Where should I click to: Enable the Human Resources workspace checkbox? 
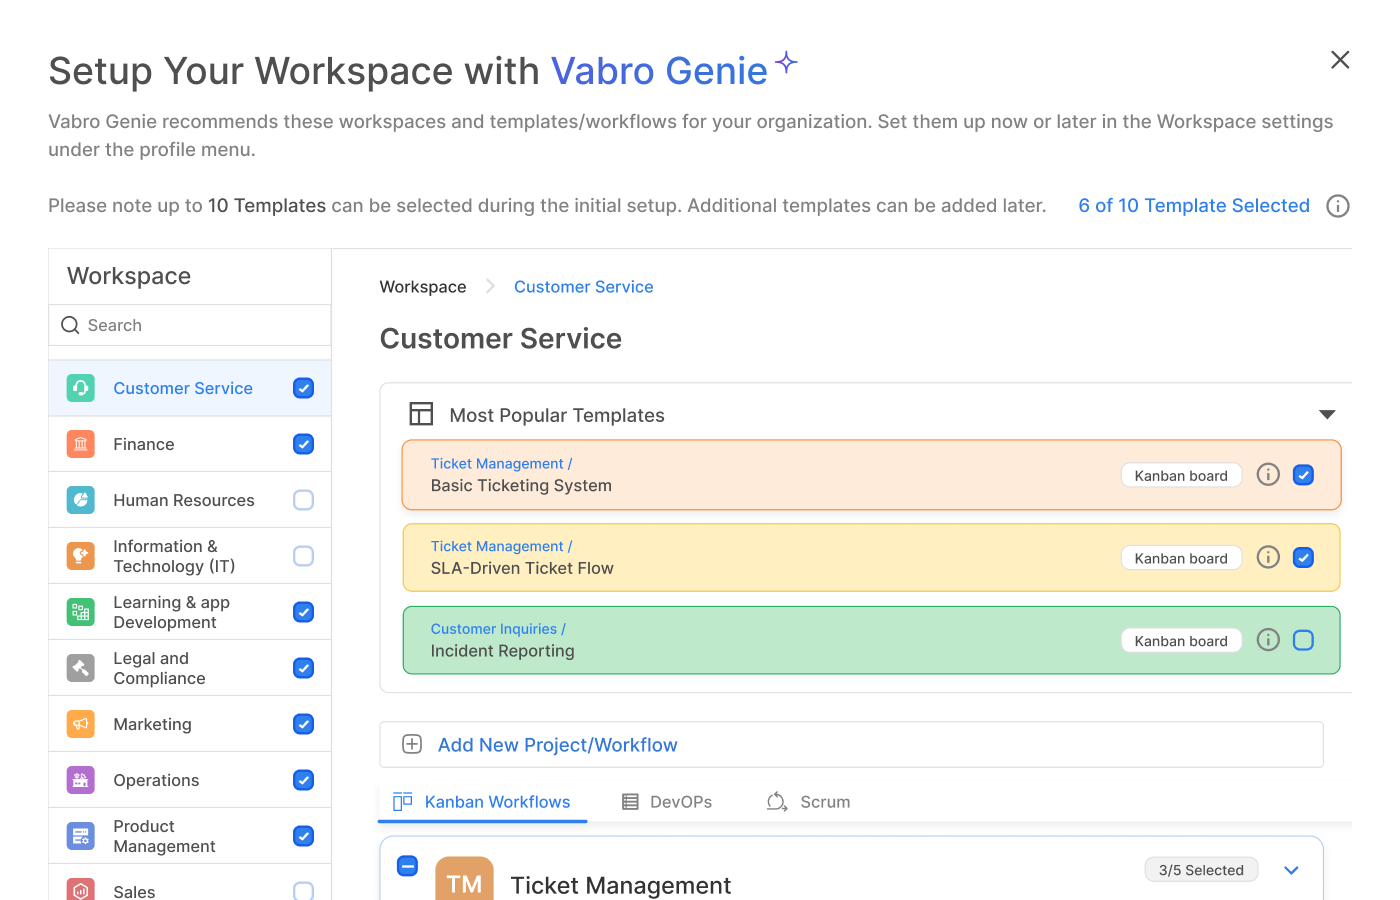tap(304, 500)
